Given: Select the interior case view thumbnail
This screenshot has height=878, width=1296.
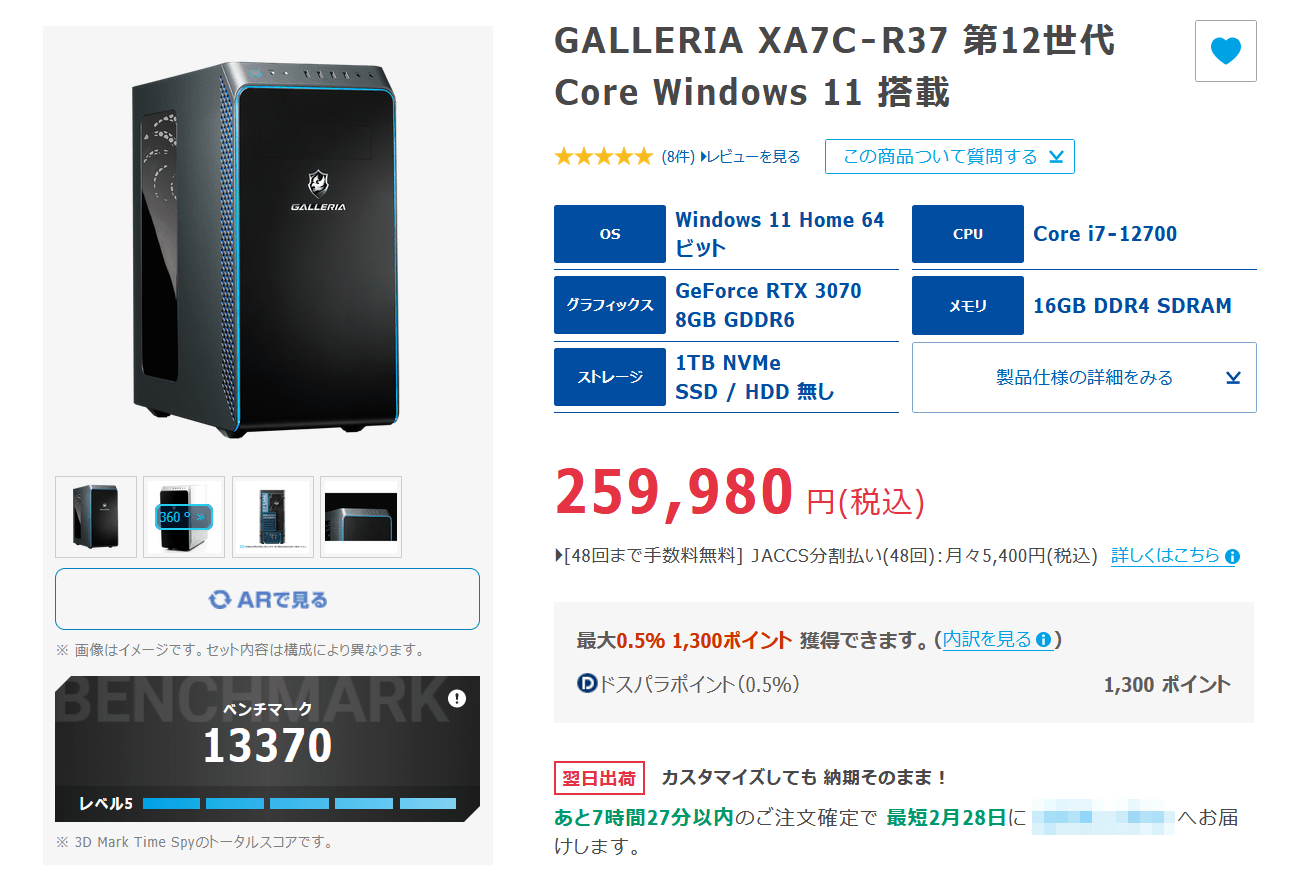Looking at the screenshot, I should 273,517.
